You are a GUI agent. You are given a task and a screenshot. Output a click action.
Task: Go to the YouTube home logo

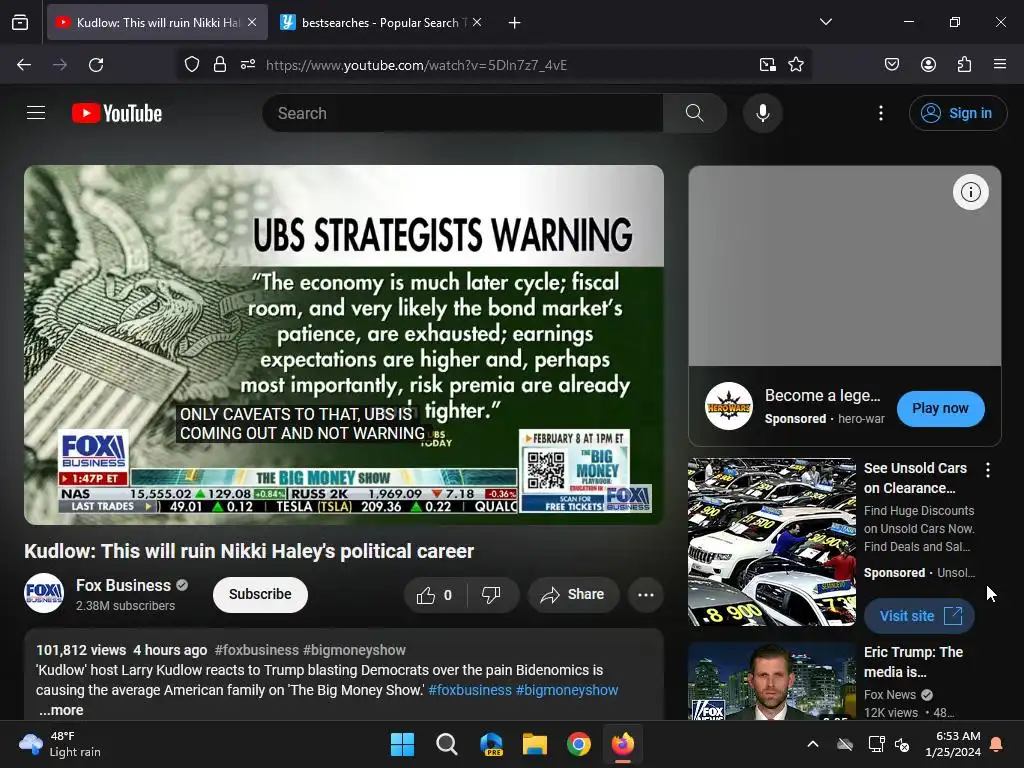[x=117, y=113]
